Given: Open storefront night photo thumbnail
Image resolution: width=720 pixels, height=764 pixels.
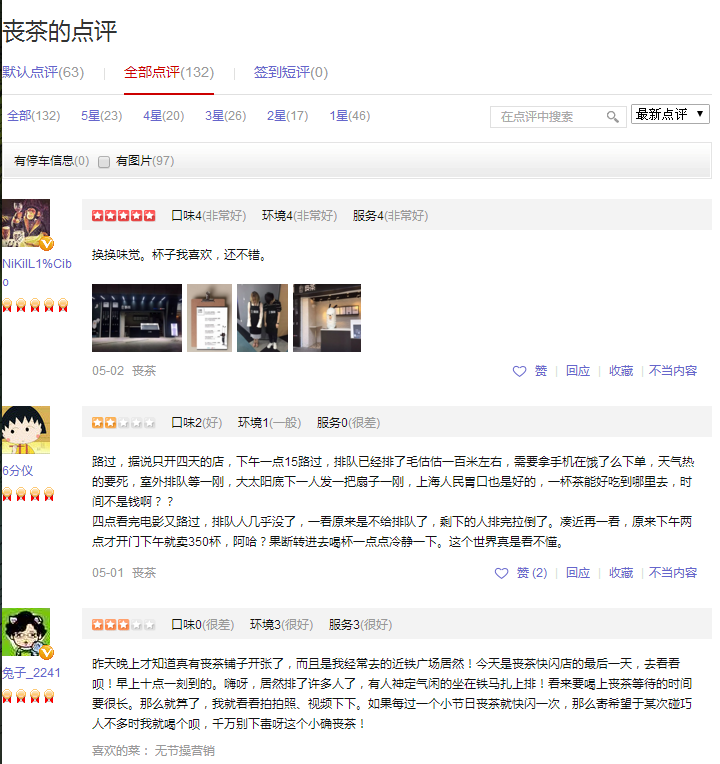Looking at the screenshot, I should click(x=137, y=318).
